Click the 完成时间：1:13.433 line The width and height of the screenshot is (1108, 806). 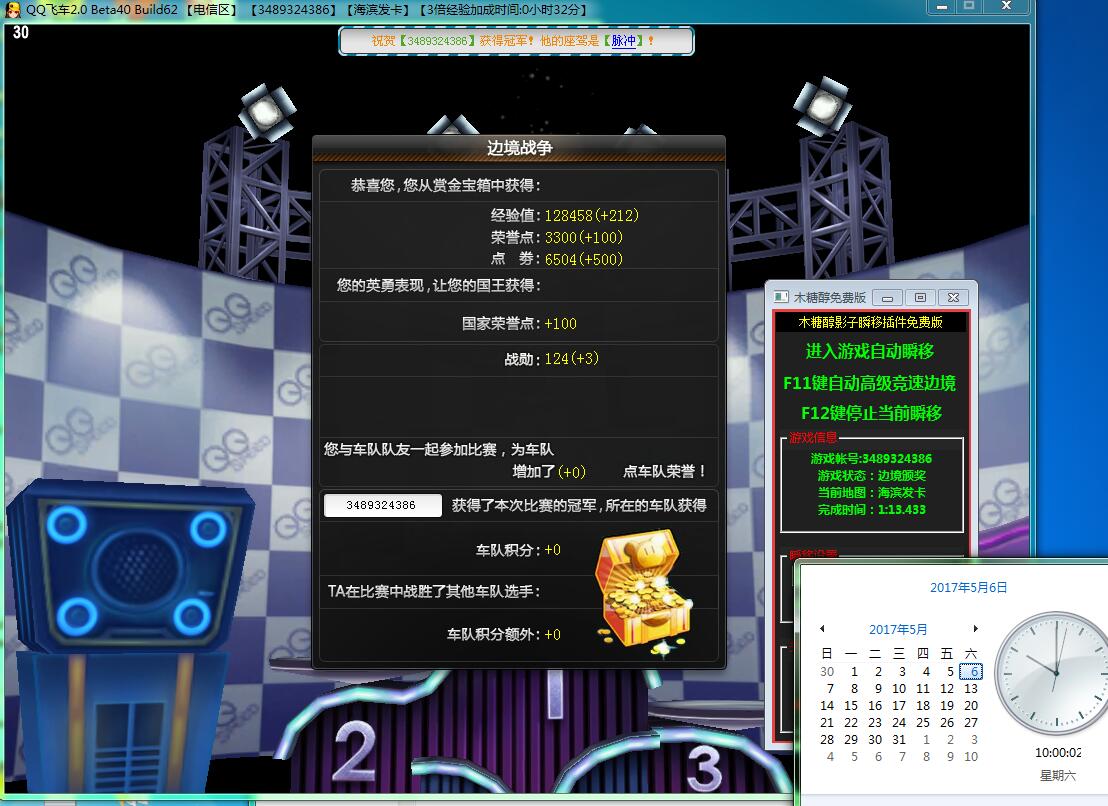(x=871, y=509)
